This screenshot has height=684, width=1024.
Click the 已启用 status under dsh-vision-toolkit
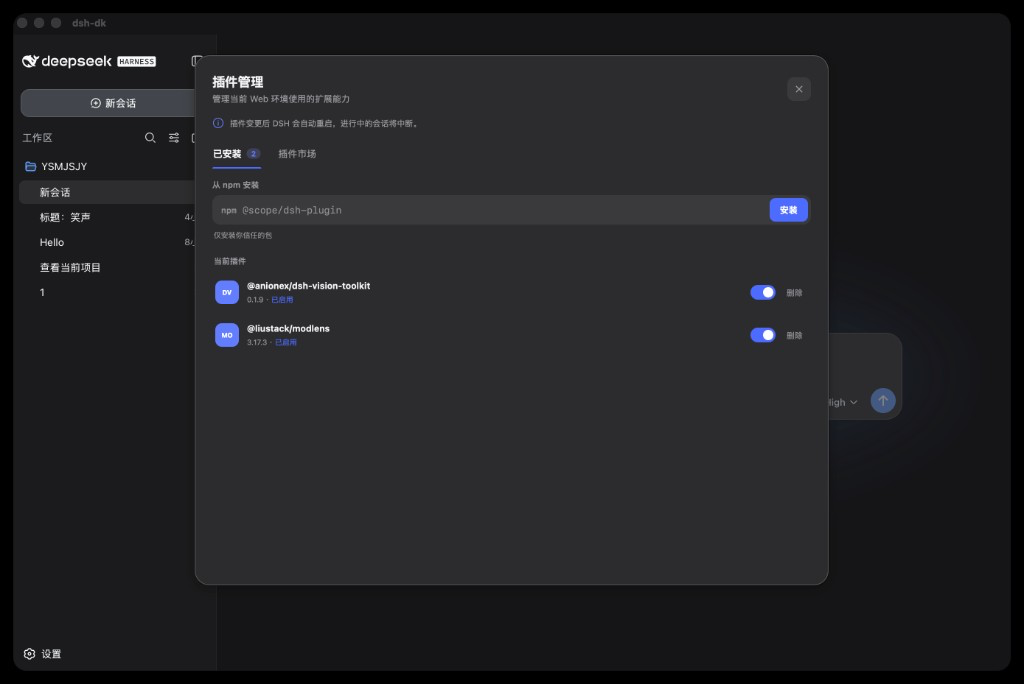click(x=282, y=300)
